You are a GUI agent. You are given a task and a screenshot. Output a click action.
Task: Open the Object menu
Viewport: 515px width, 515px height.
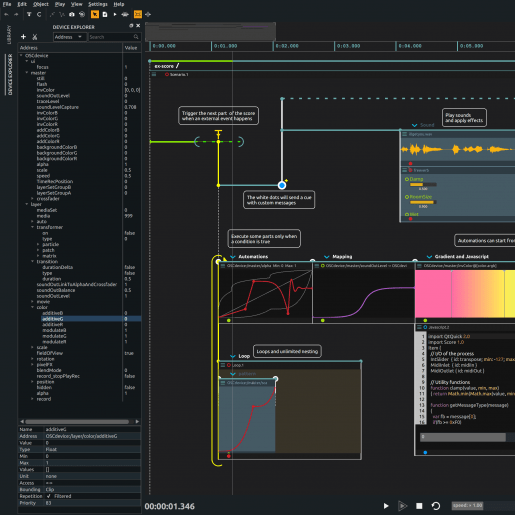pyautogui.click(x=41, y=4)
